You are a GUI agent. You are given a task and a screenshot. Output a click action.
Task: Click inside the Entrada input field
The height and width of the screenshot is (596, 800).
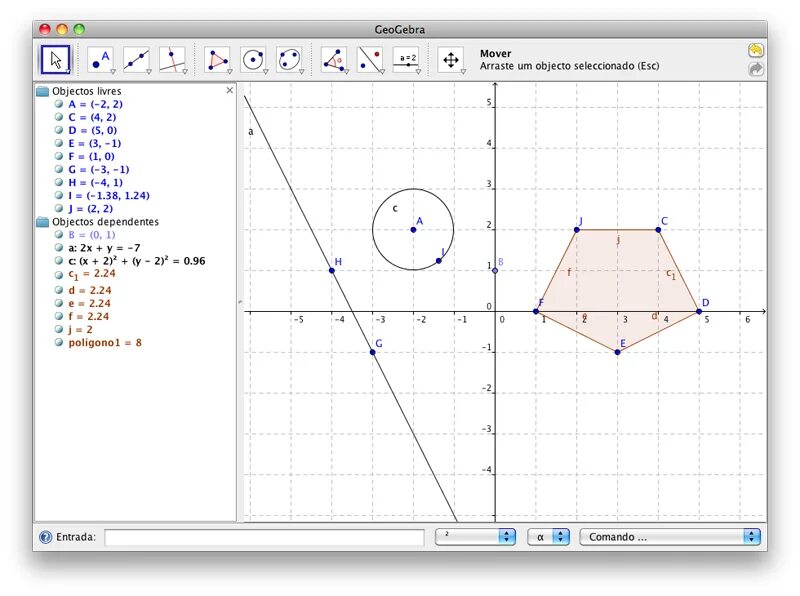[x=264, y=537]
